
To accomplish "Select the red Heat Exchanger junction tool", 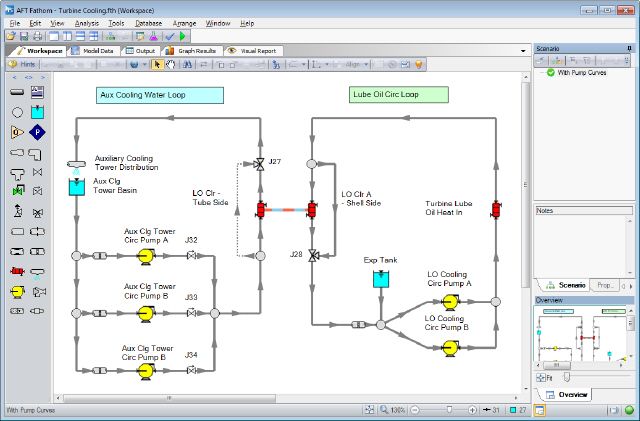I will [x=17, y=271].
